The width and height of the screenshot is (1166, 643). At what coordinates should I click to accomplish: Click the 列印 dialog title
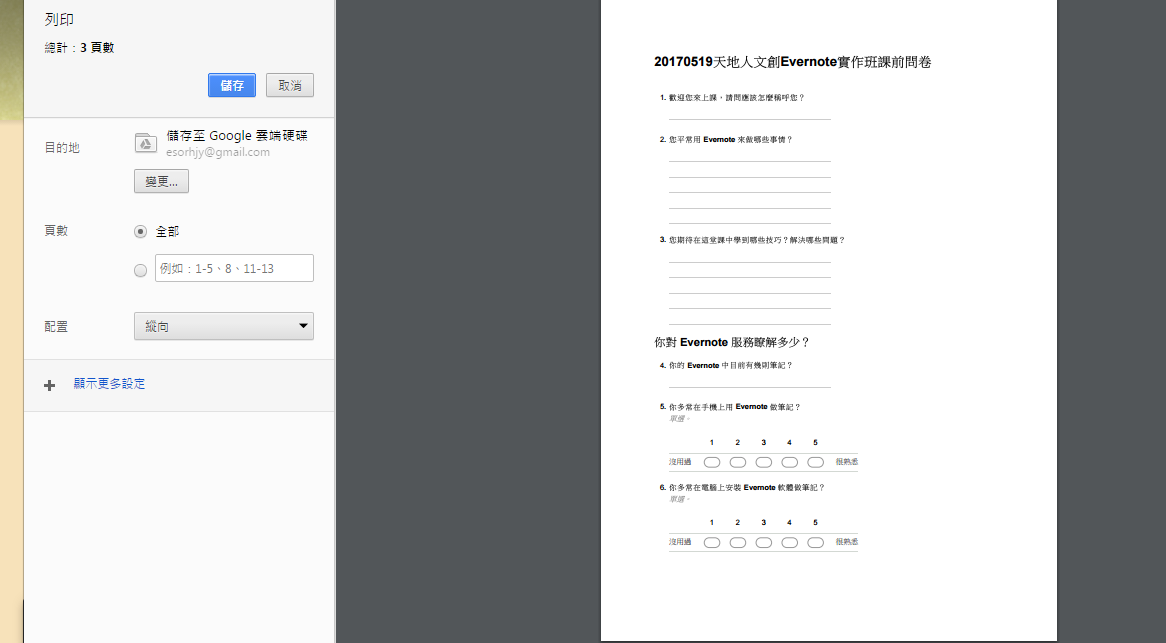[59, 19]
